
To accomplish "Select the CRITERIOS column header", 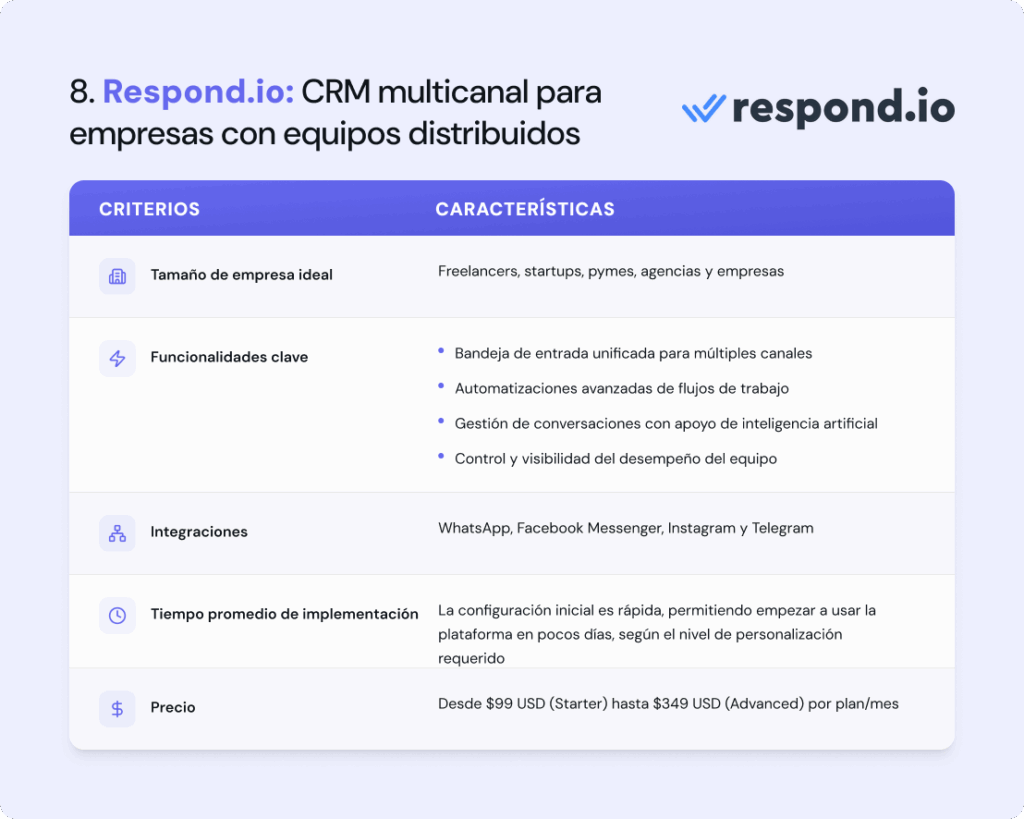I will point(149,209).
